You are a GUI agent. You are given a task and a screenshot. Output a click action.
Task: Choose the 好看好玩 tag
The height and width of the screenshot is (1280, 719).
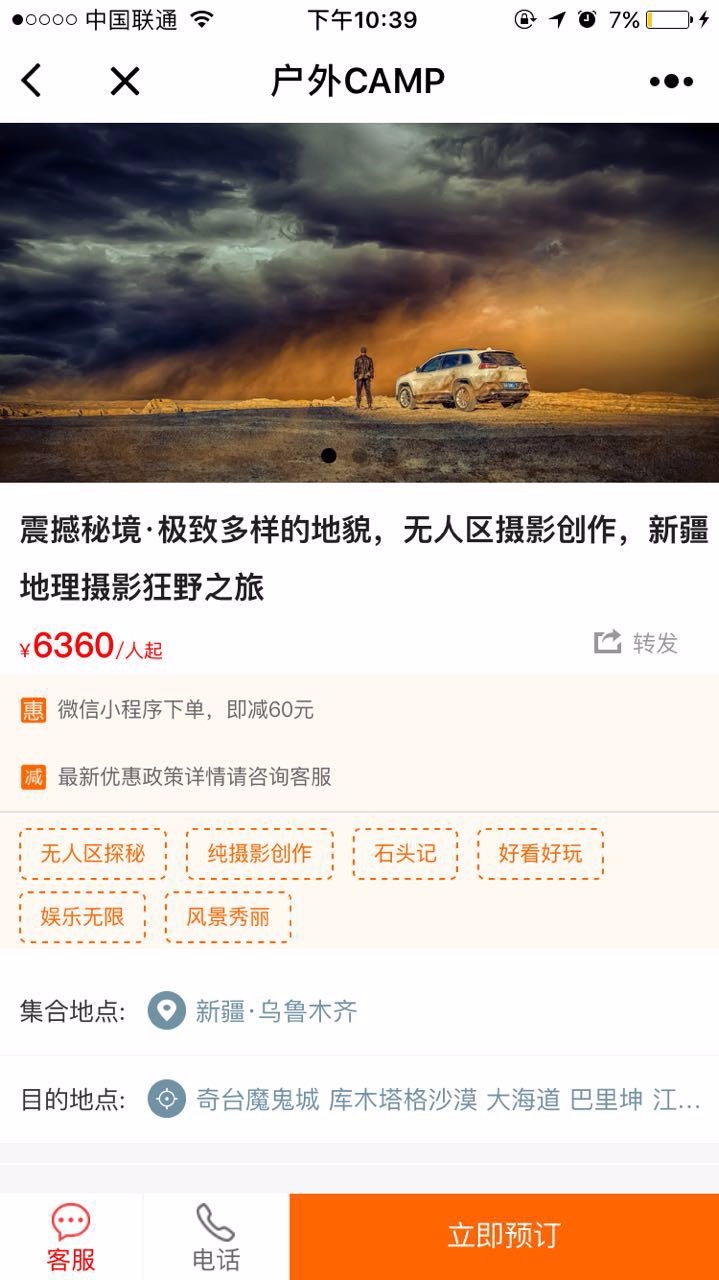tap(540, 853)
